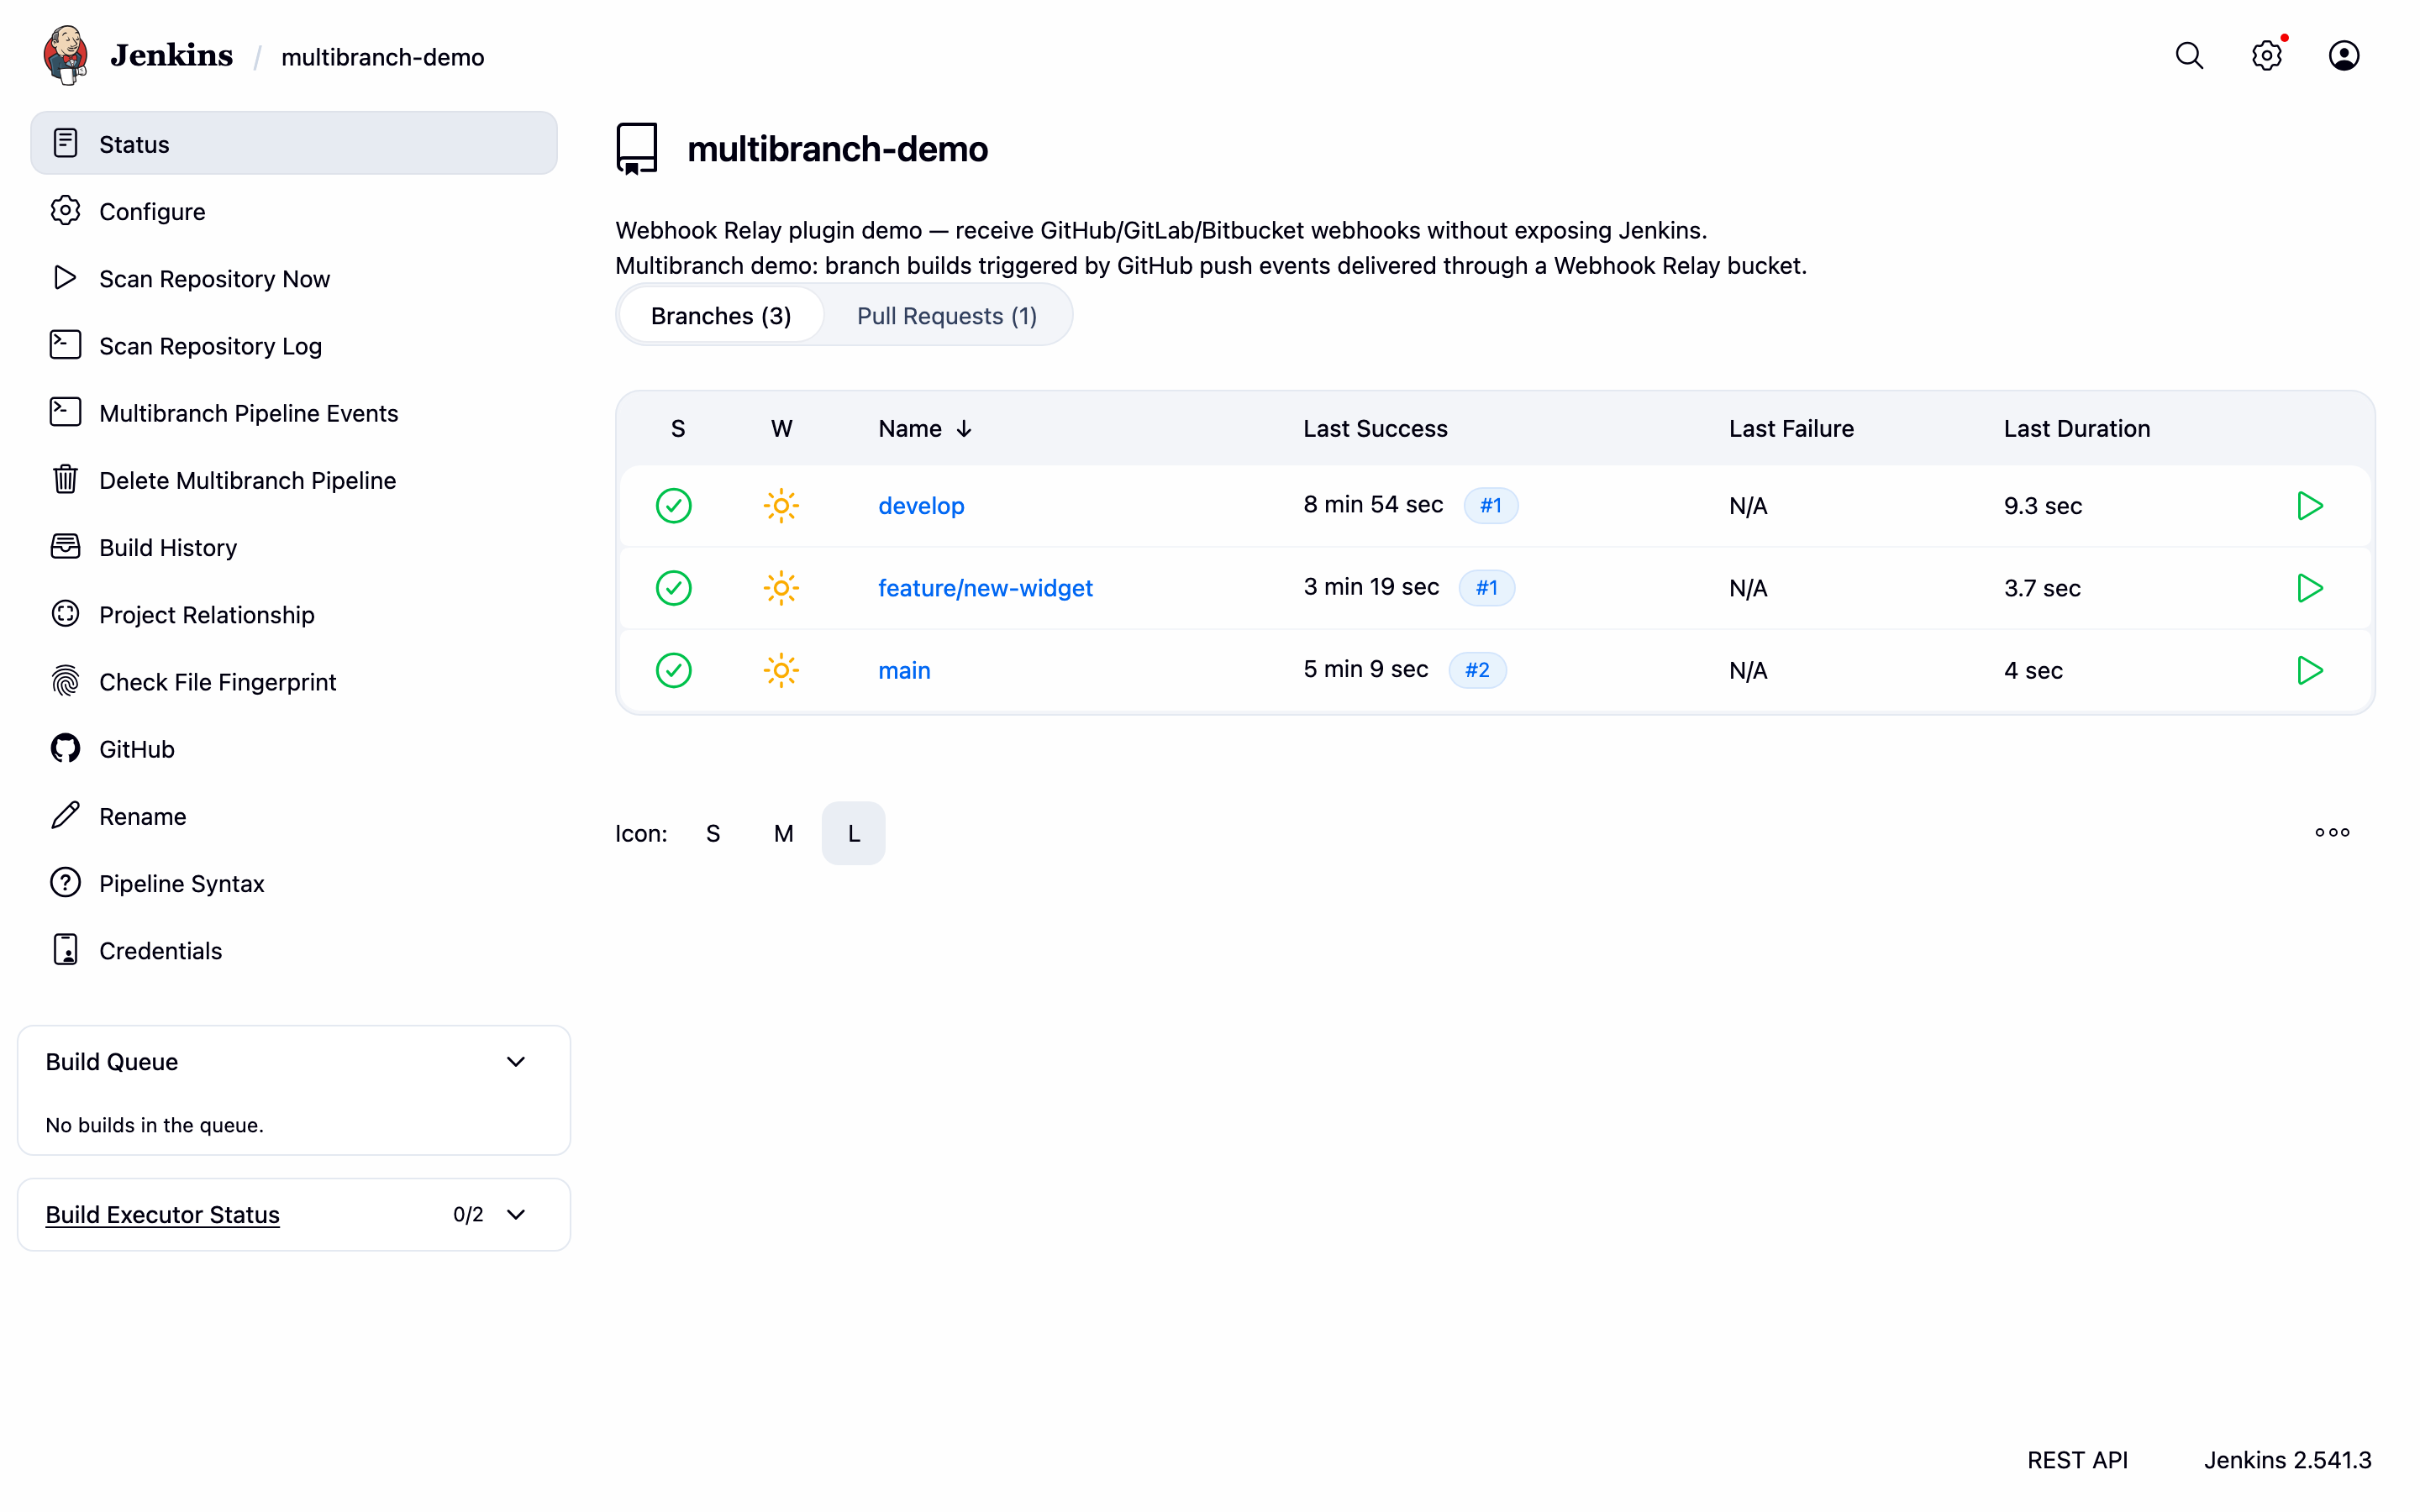2420x1512 pixels.
Task: Click the Jenkins 2.541.3 version button
Action: pyautogui.click(x=2287, y=1460)
